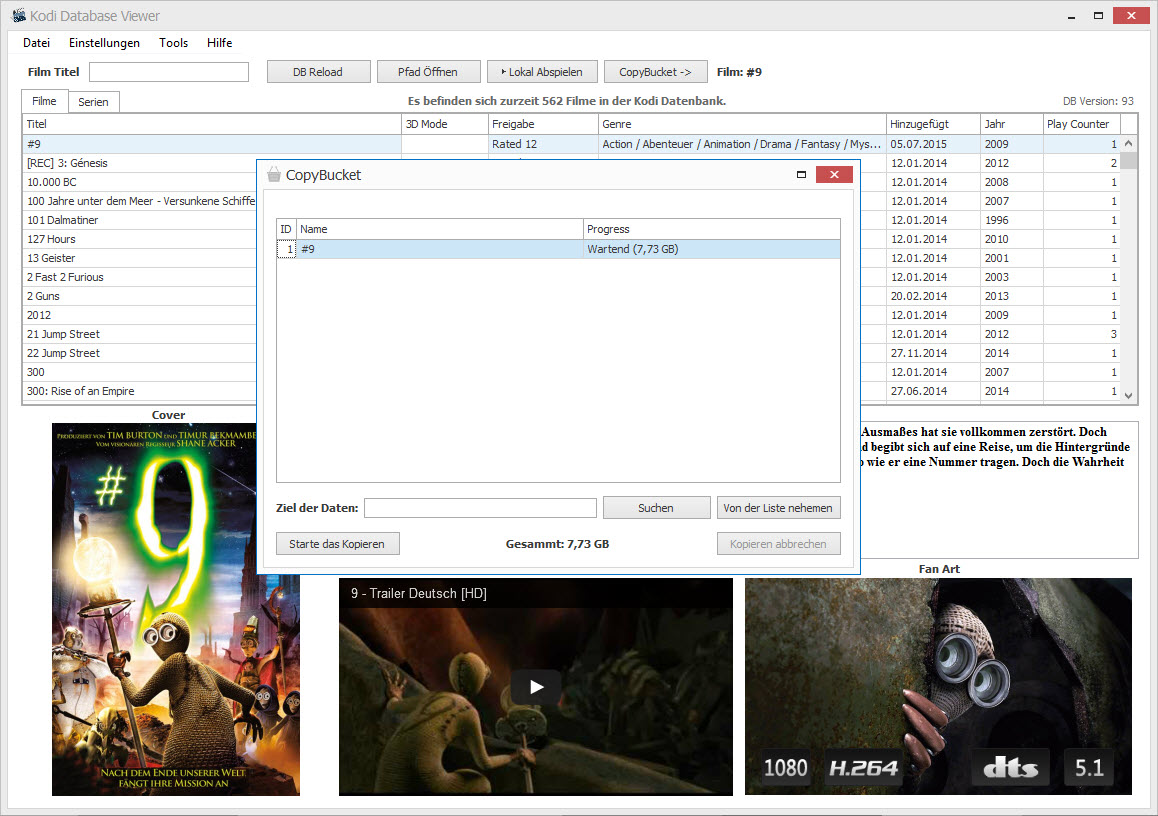Viewport: 1158px width, 816px height.
Task: Click the 5.1 channels badge
Action: click(1089, 768)
